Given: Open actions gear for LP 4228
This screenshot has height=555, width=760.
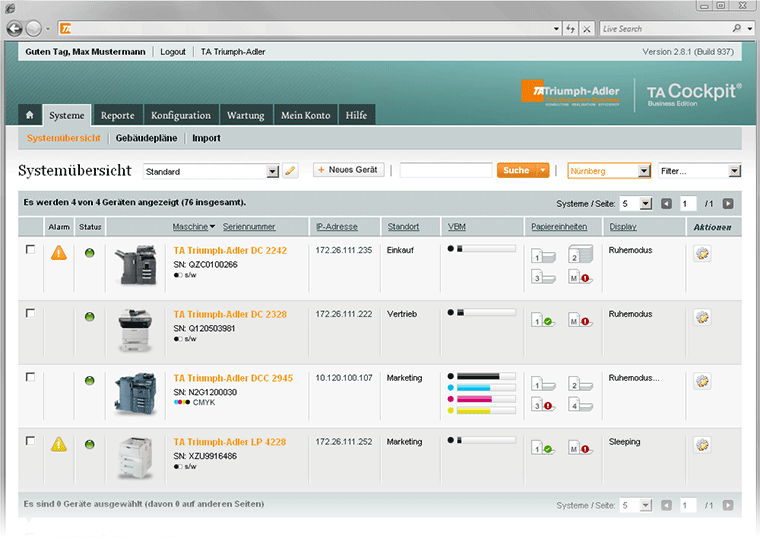Looking at the screenshot, I should click(702, 445).
